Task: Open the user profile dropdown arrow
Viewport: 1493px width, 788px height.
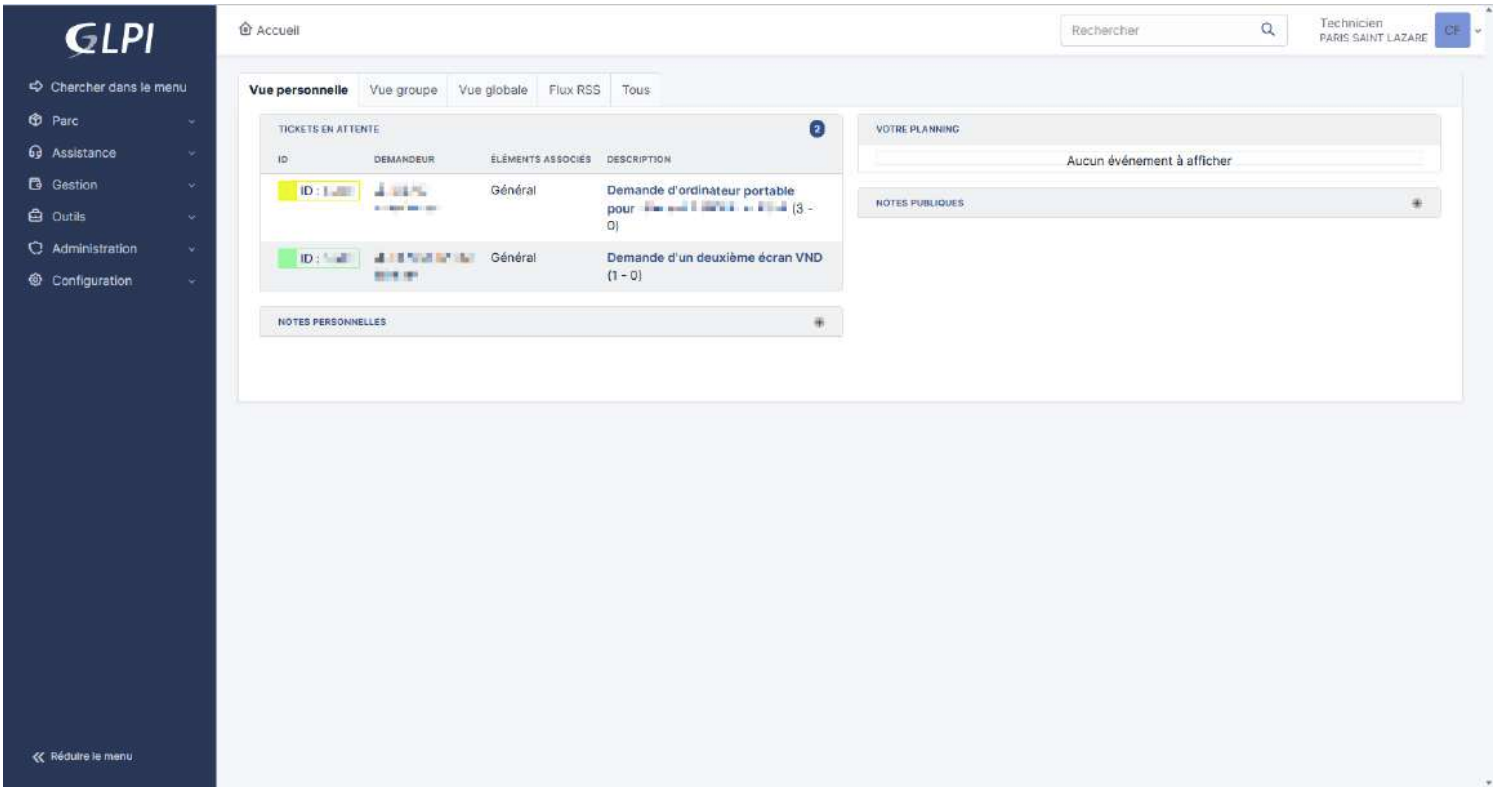Action: pos(1478,31)
